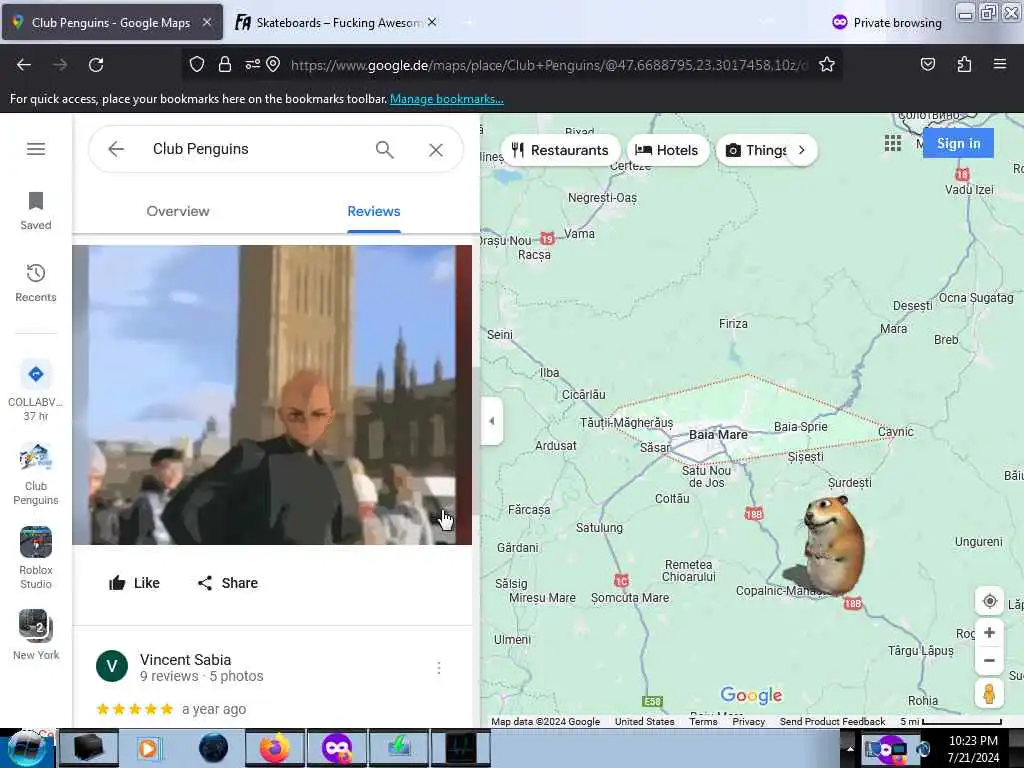Click the green V avatar of Vincent Sabia
The width and height of the screenshot is (1024, 768).
coord(112,666)
